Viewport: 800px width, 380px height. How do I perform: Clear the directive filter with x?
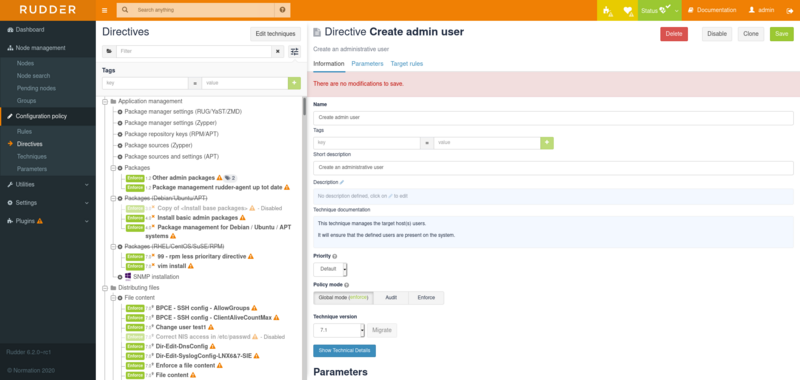(278, 52)
